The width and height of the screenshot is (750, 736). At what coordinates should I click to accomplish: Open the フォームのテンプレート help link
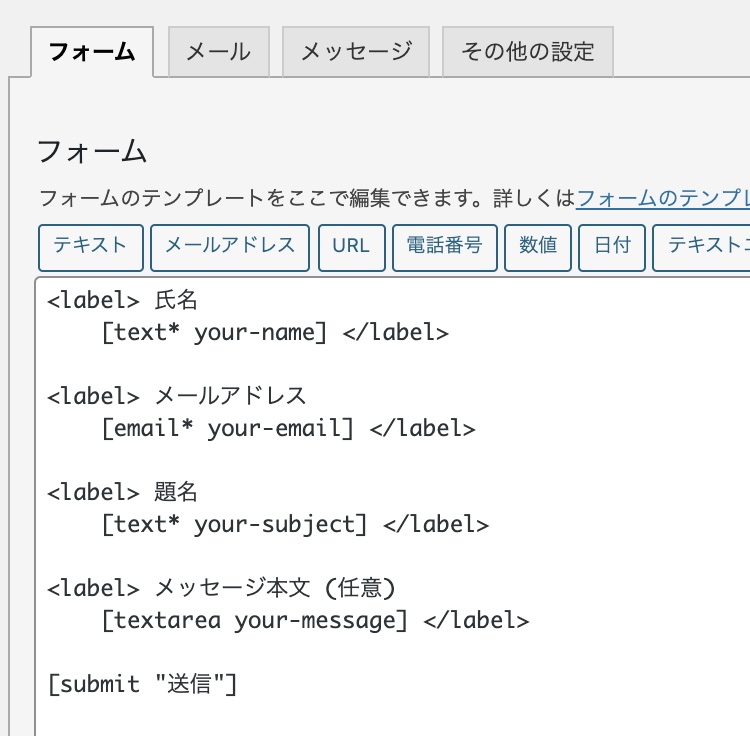point(662,198)
